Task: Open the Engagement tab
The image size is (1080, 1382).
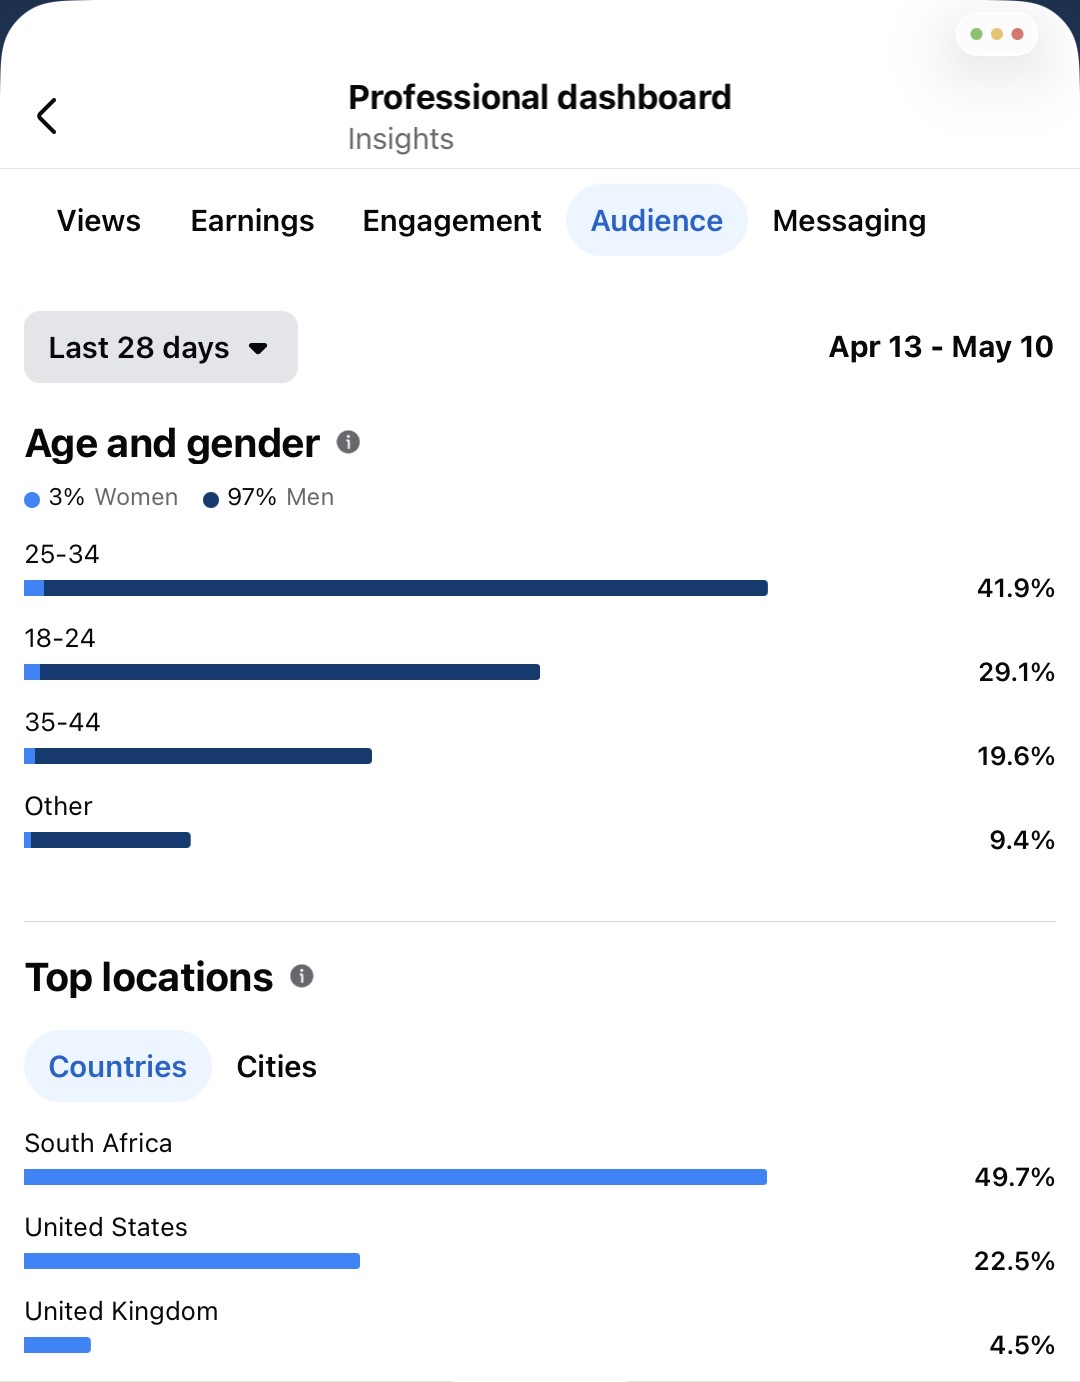Action: coord(452,220)
